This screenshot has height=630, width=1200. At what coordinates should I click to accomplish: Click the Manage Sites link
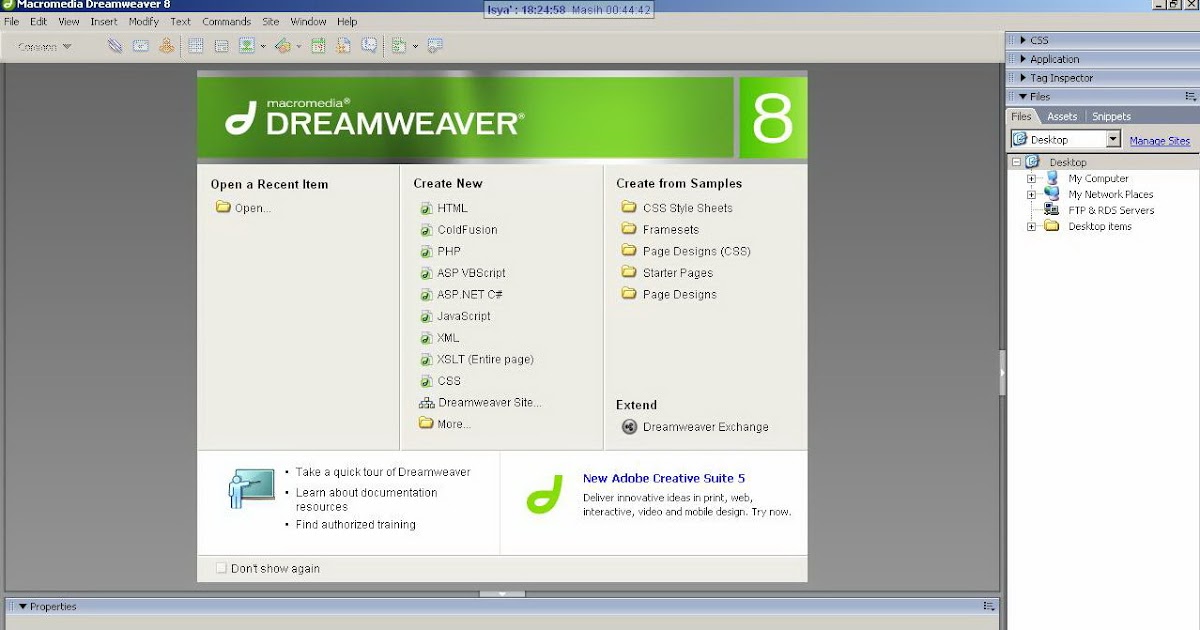[x=1160, y=141]
